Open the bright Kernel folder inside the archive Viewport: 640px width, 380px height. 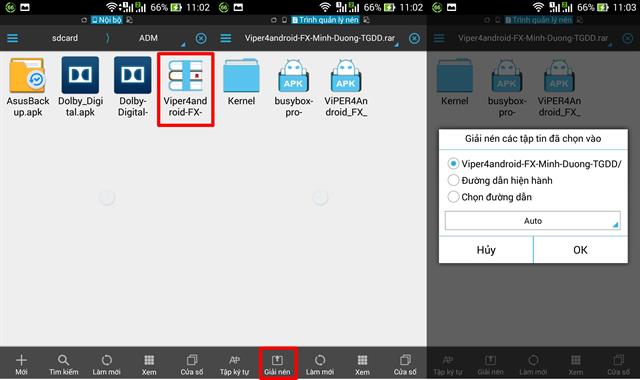click(241, 82)
